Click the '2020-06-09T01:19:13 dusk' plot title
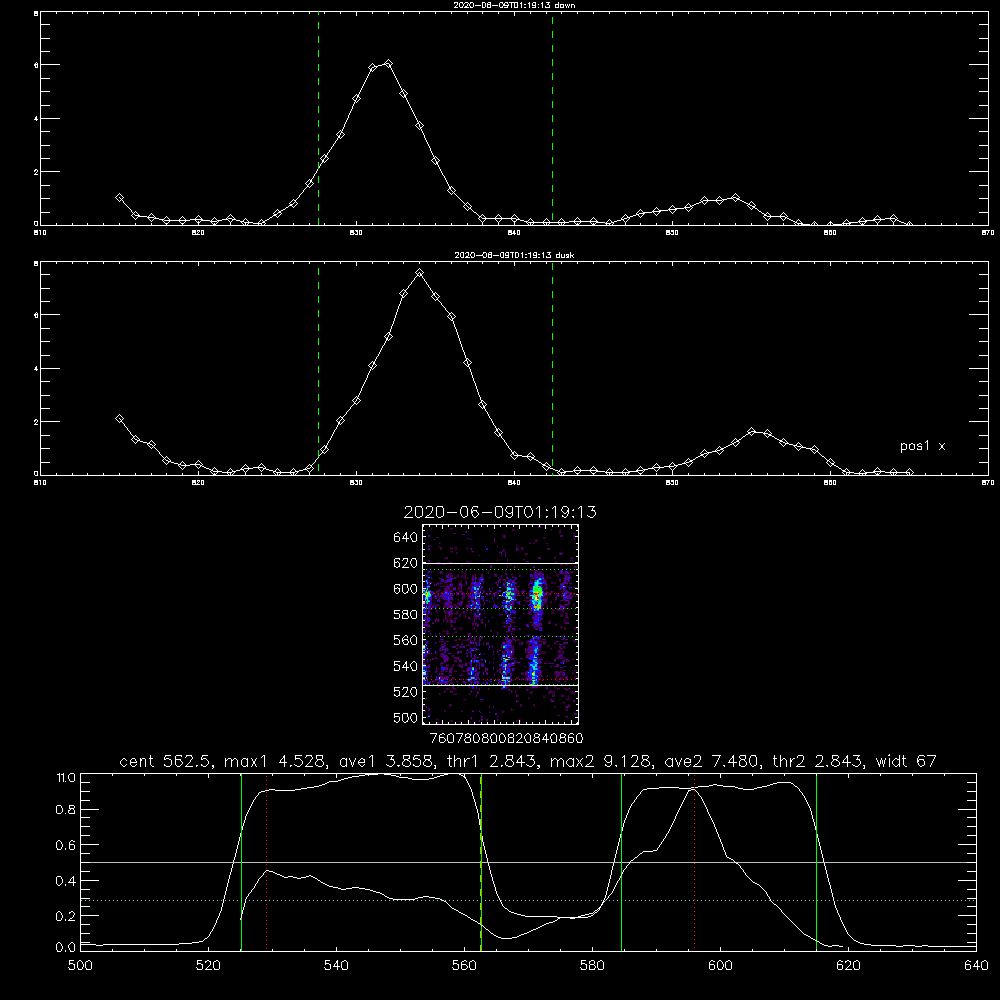This screenshot has width=1000, height=1000. [514, 255]
